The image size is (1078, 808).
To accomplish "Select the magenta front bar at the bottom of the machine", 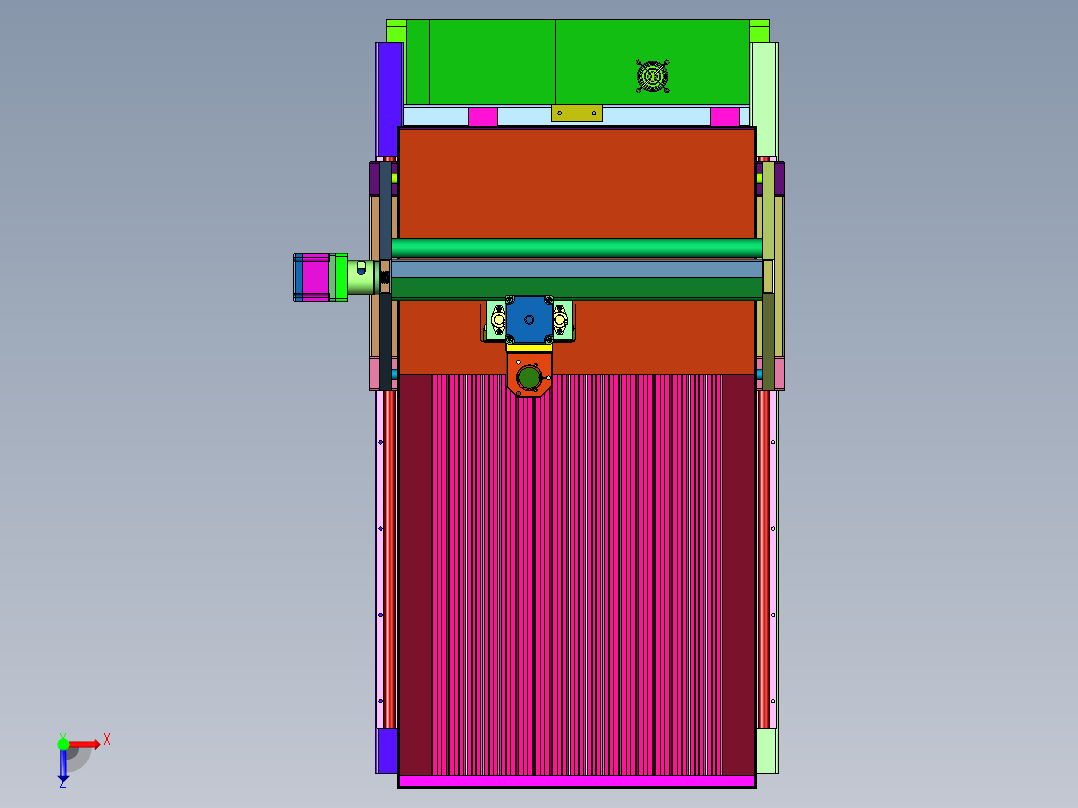I will coord(576,781).
